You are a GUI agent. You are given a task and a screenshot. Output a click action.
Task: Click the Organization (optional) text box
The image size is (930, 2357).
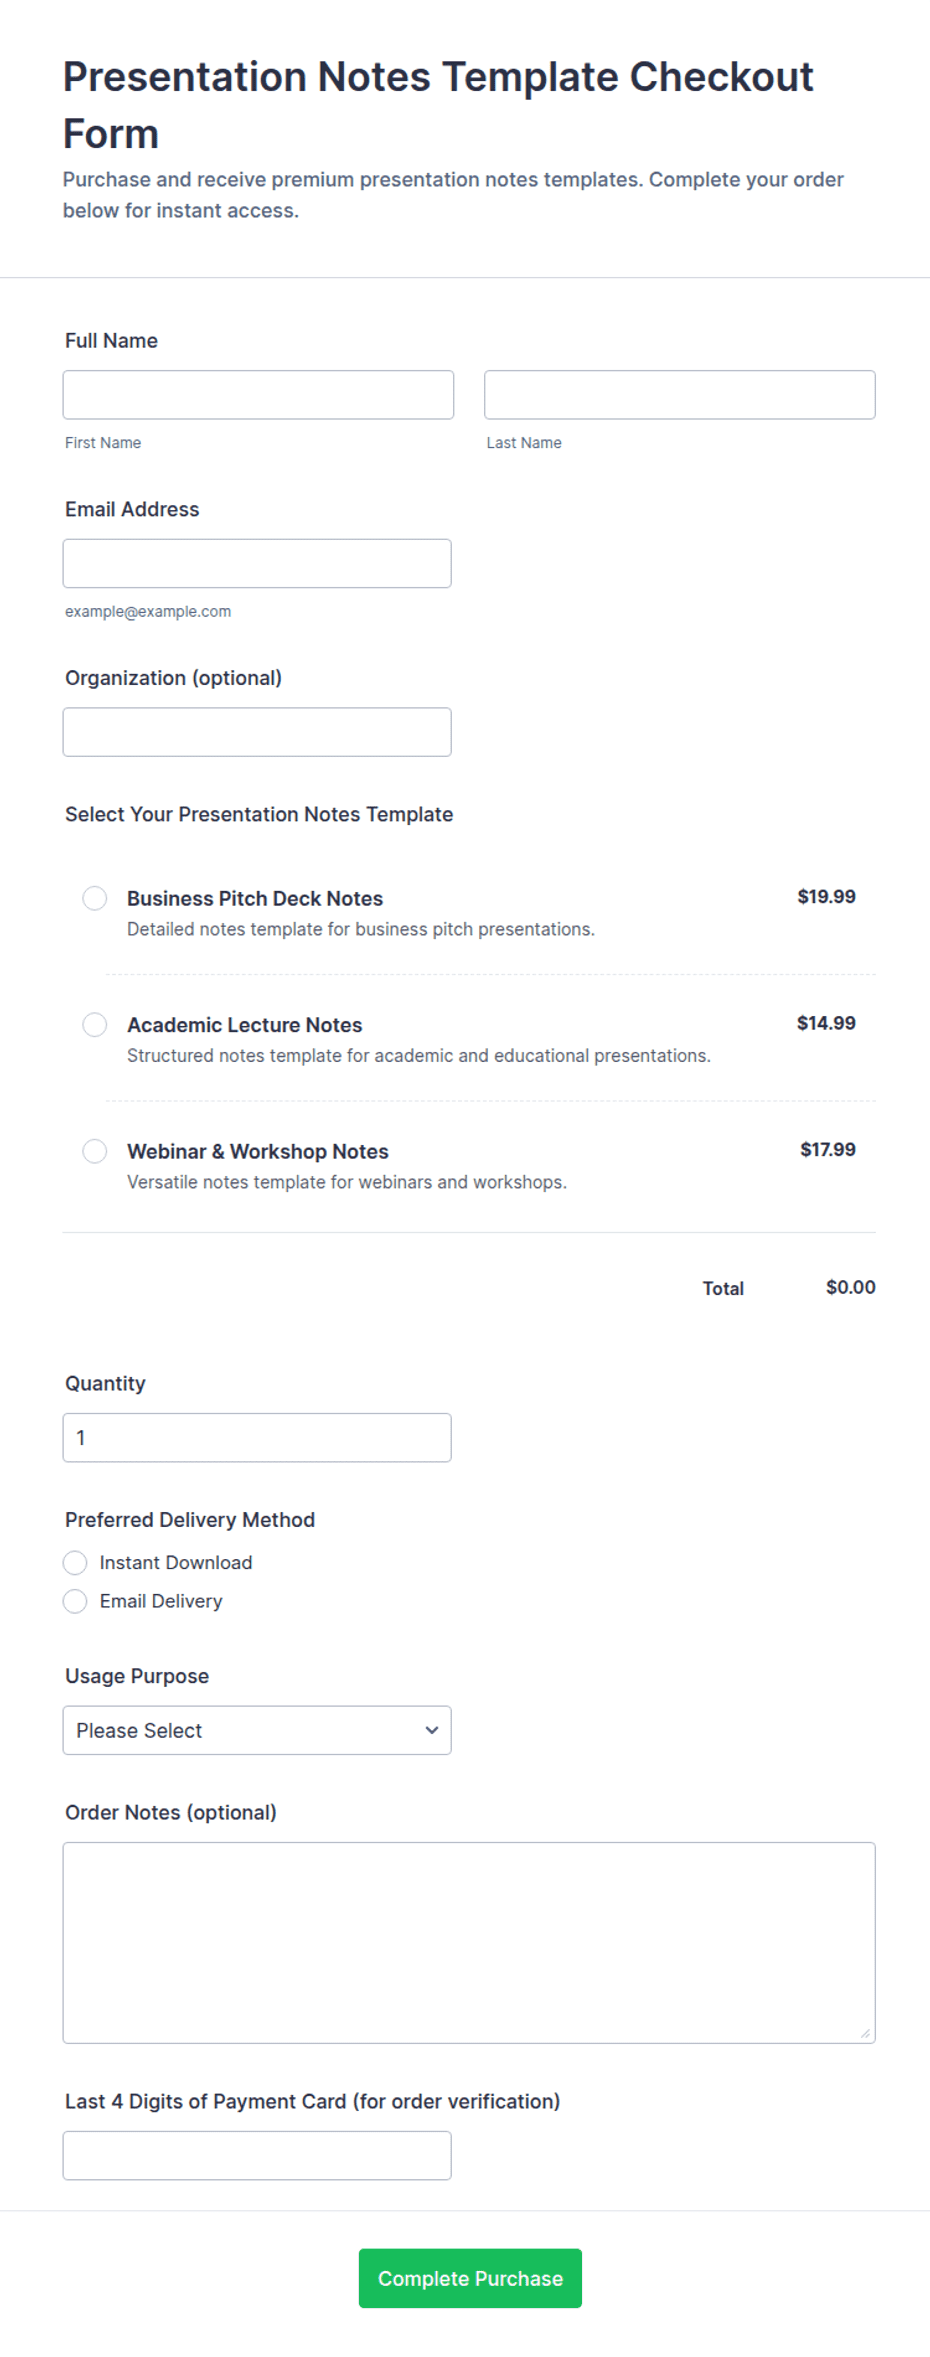tap(257, 732)
